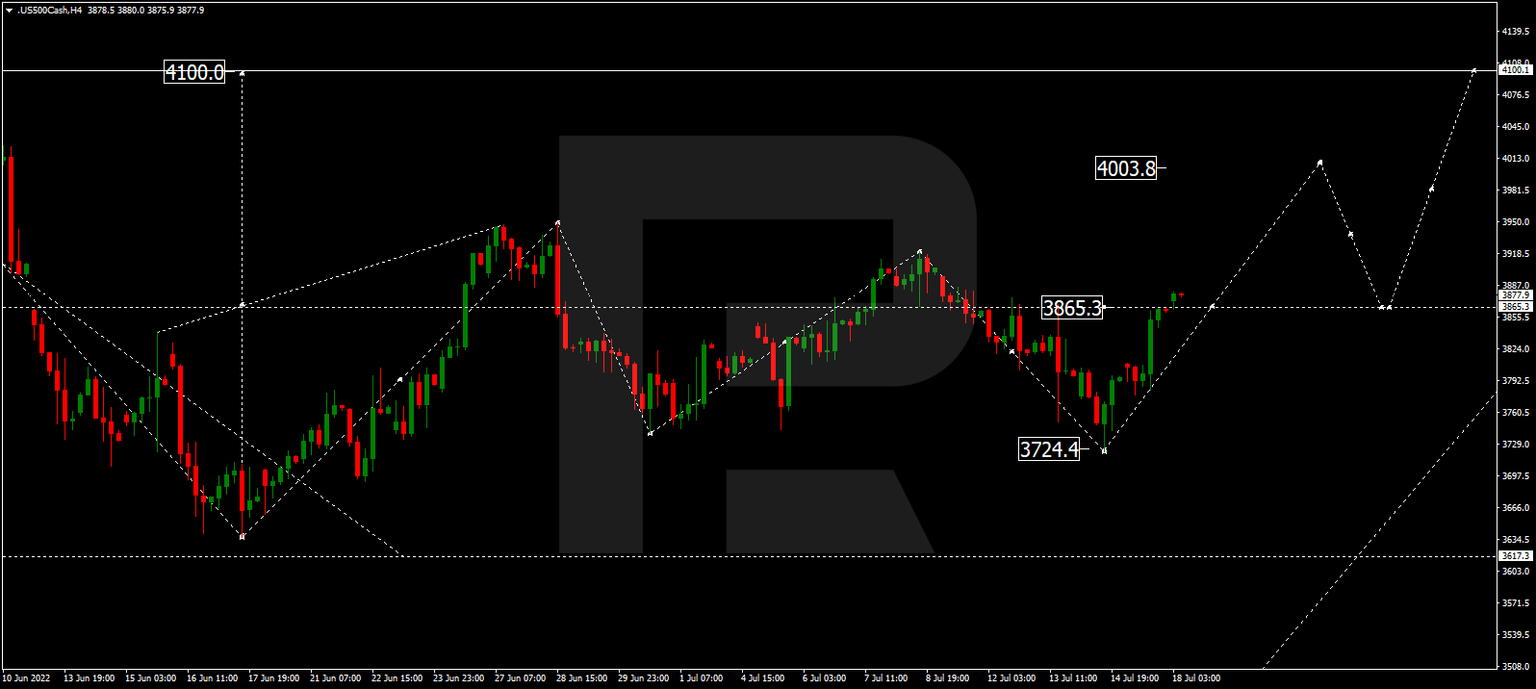Click the 3865.3 level tag on price axis
Screen dimensions: 1536x689
[1515, 306]
